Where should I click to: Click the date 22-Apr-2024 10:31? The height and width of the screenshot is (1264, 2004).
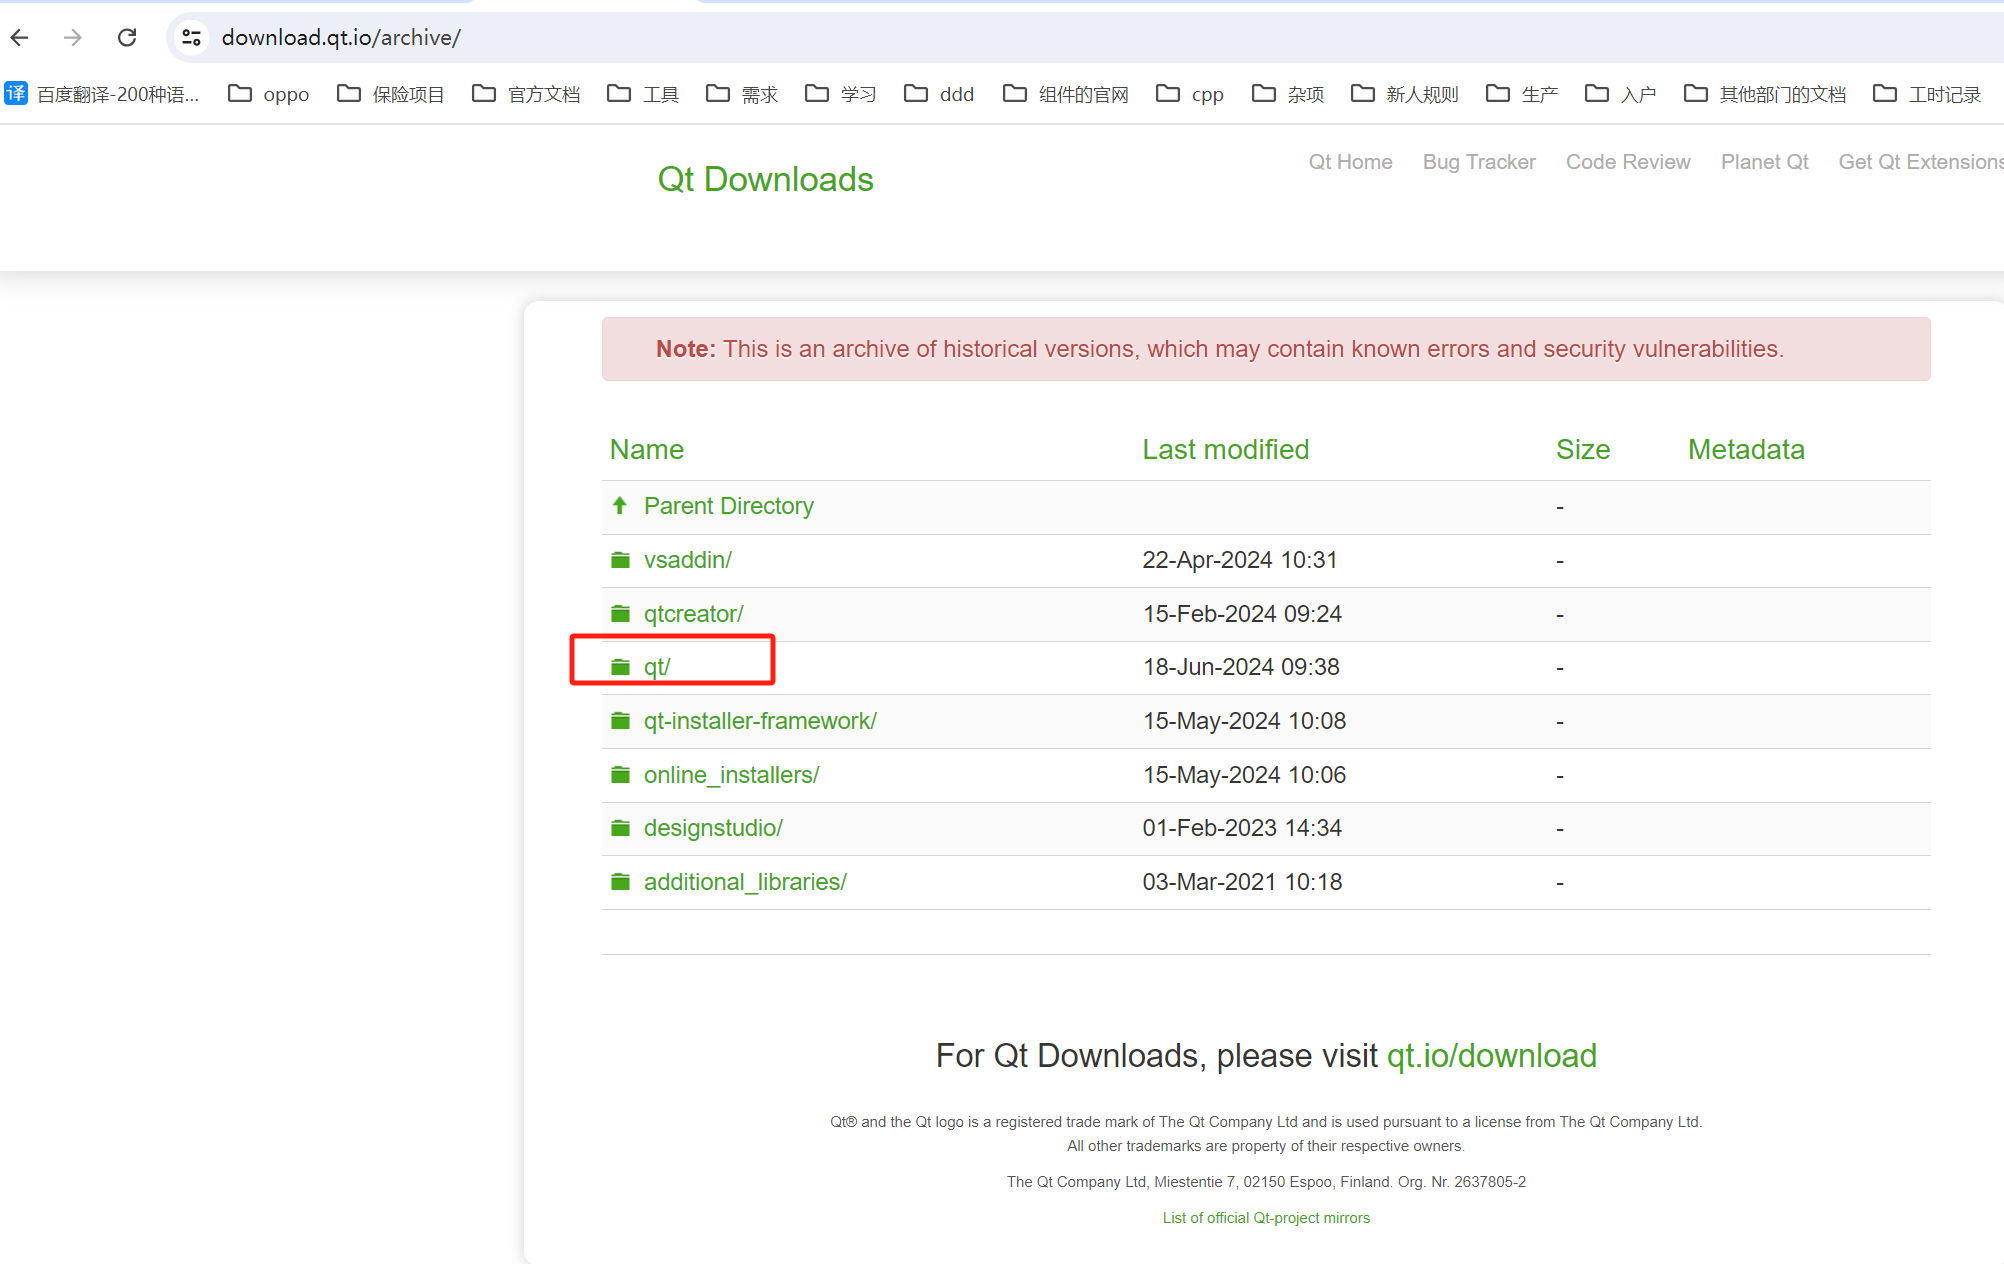1240,560
